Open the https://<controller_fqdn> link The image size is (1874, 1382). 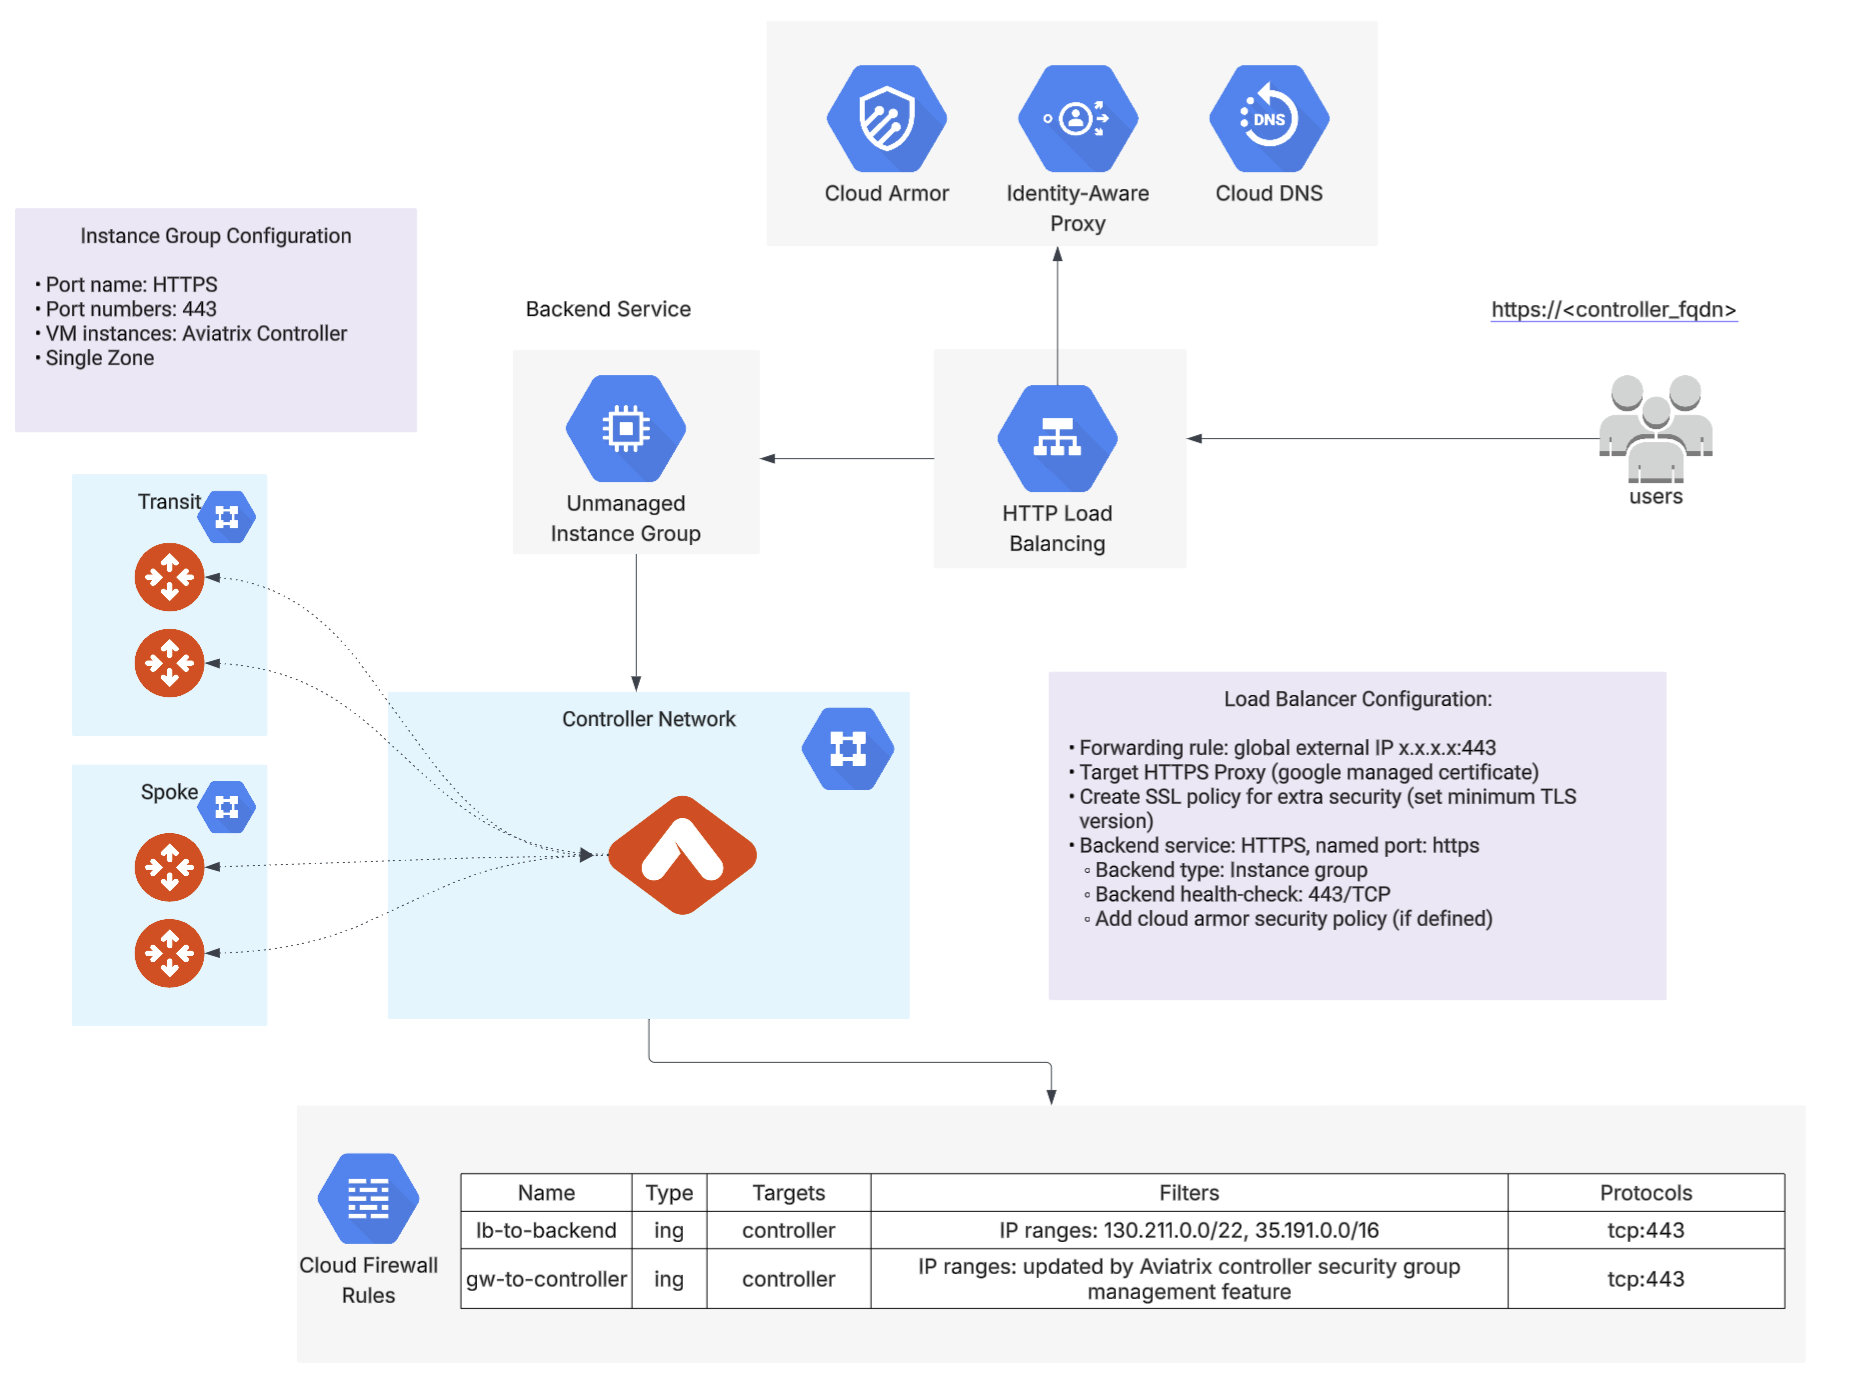click(1614, 310)
